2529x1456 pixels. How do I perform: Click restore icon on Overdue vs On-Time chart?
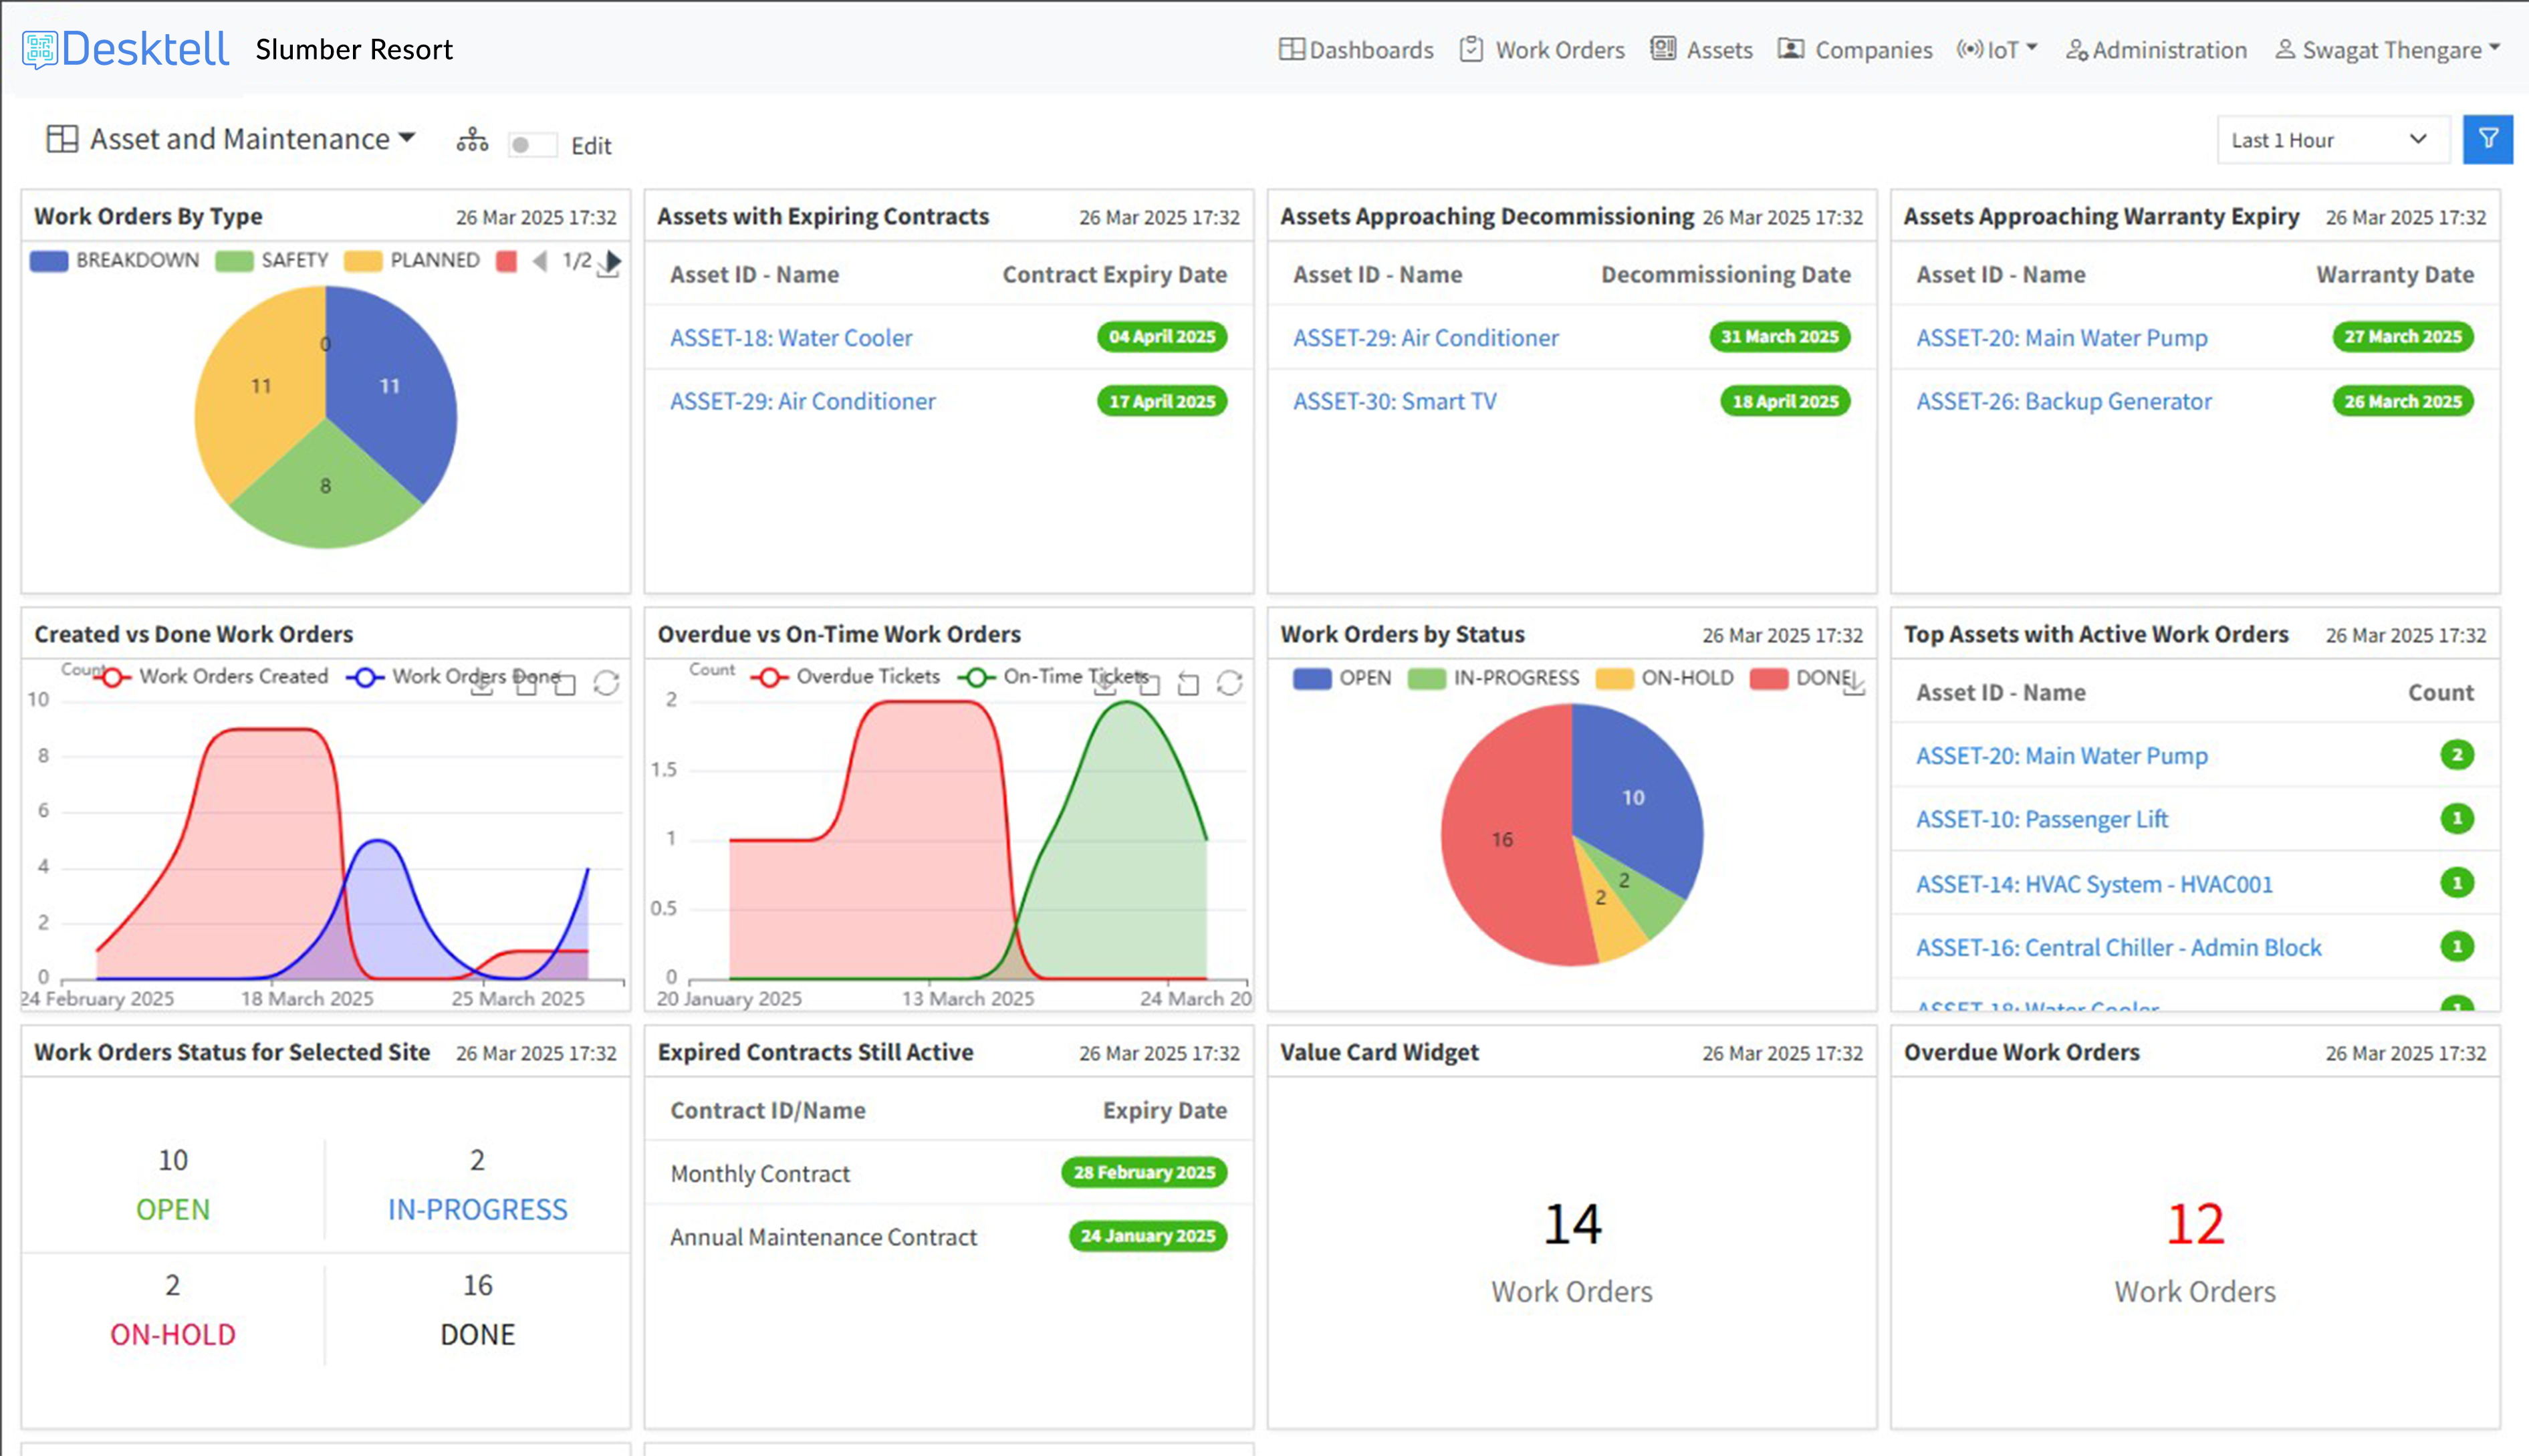[x=1229, y=683]
